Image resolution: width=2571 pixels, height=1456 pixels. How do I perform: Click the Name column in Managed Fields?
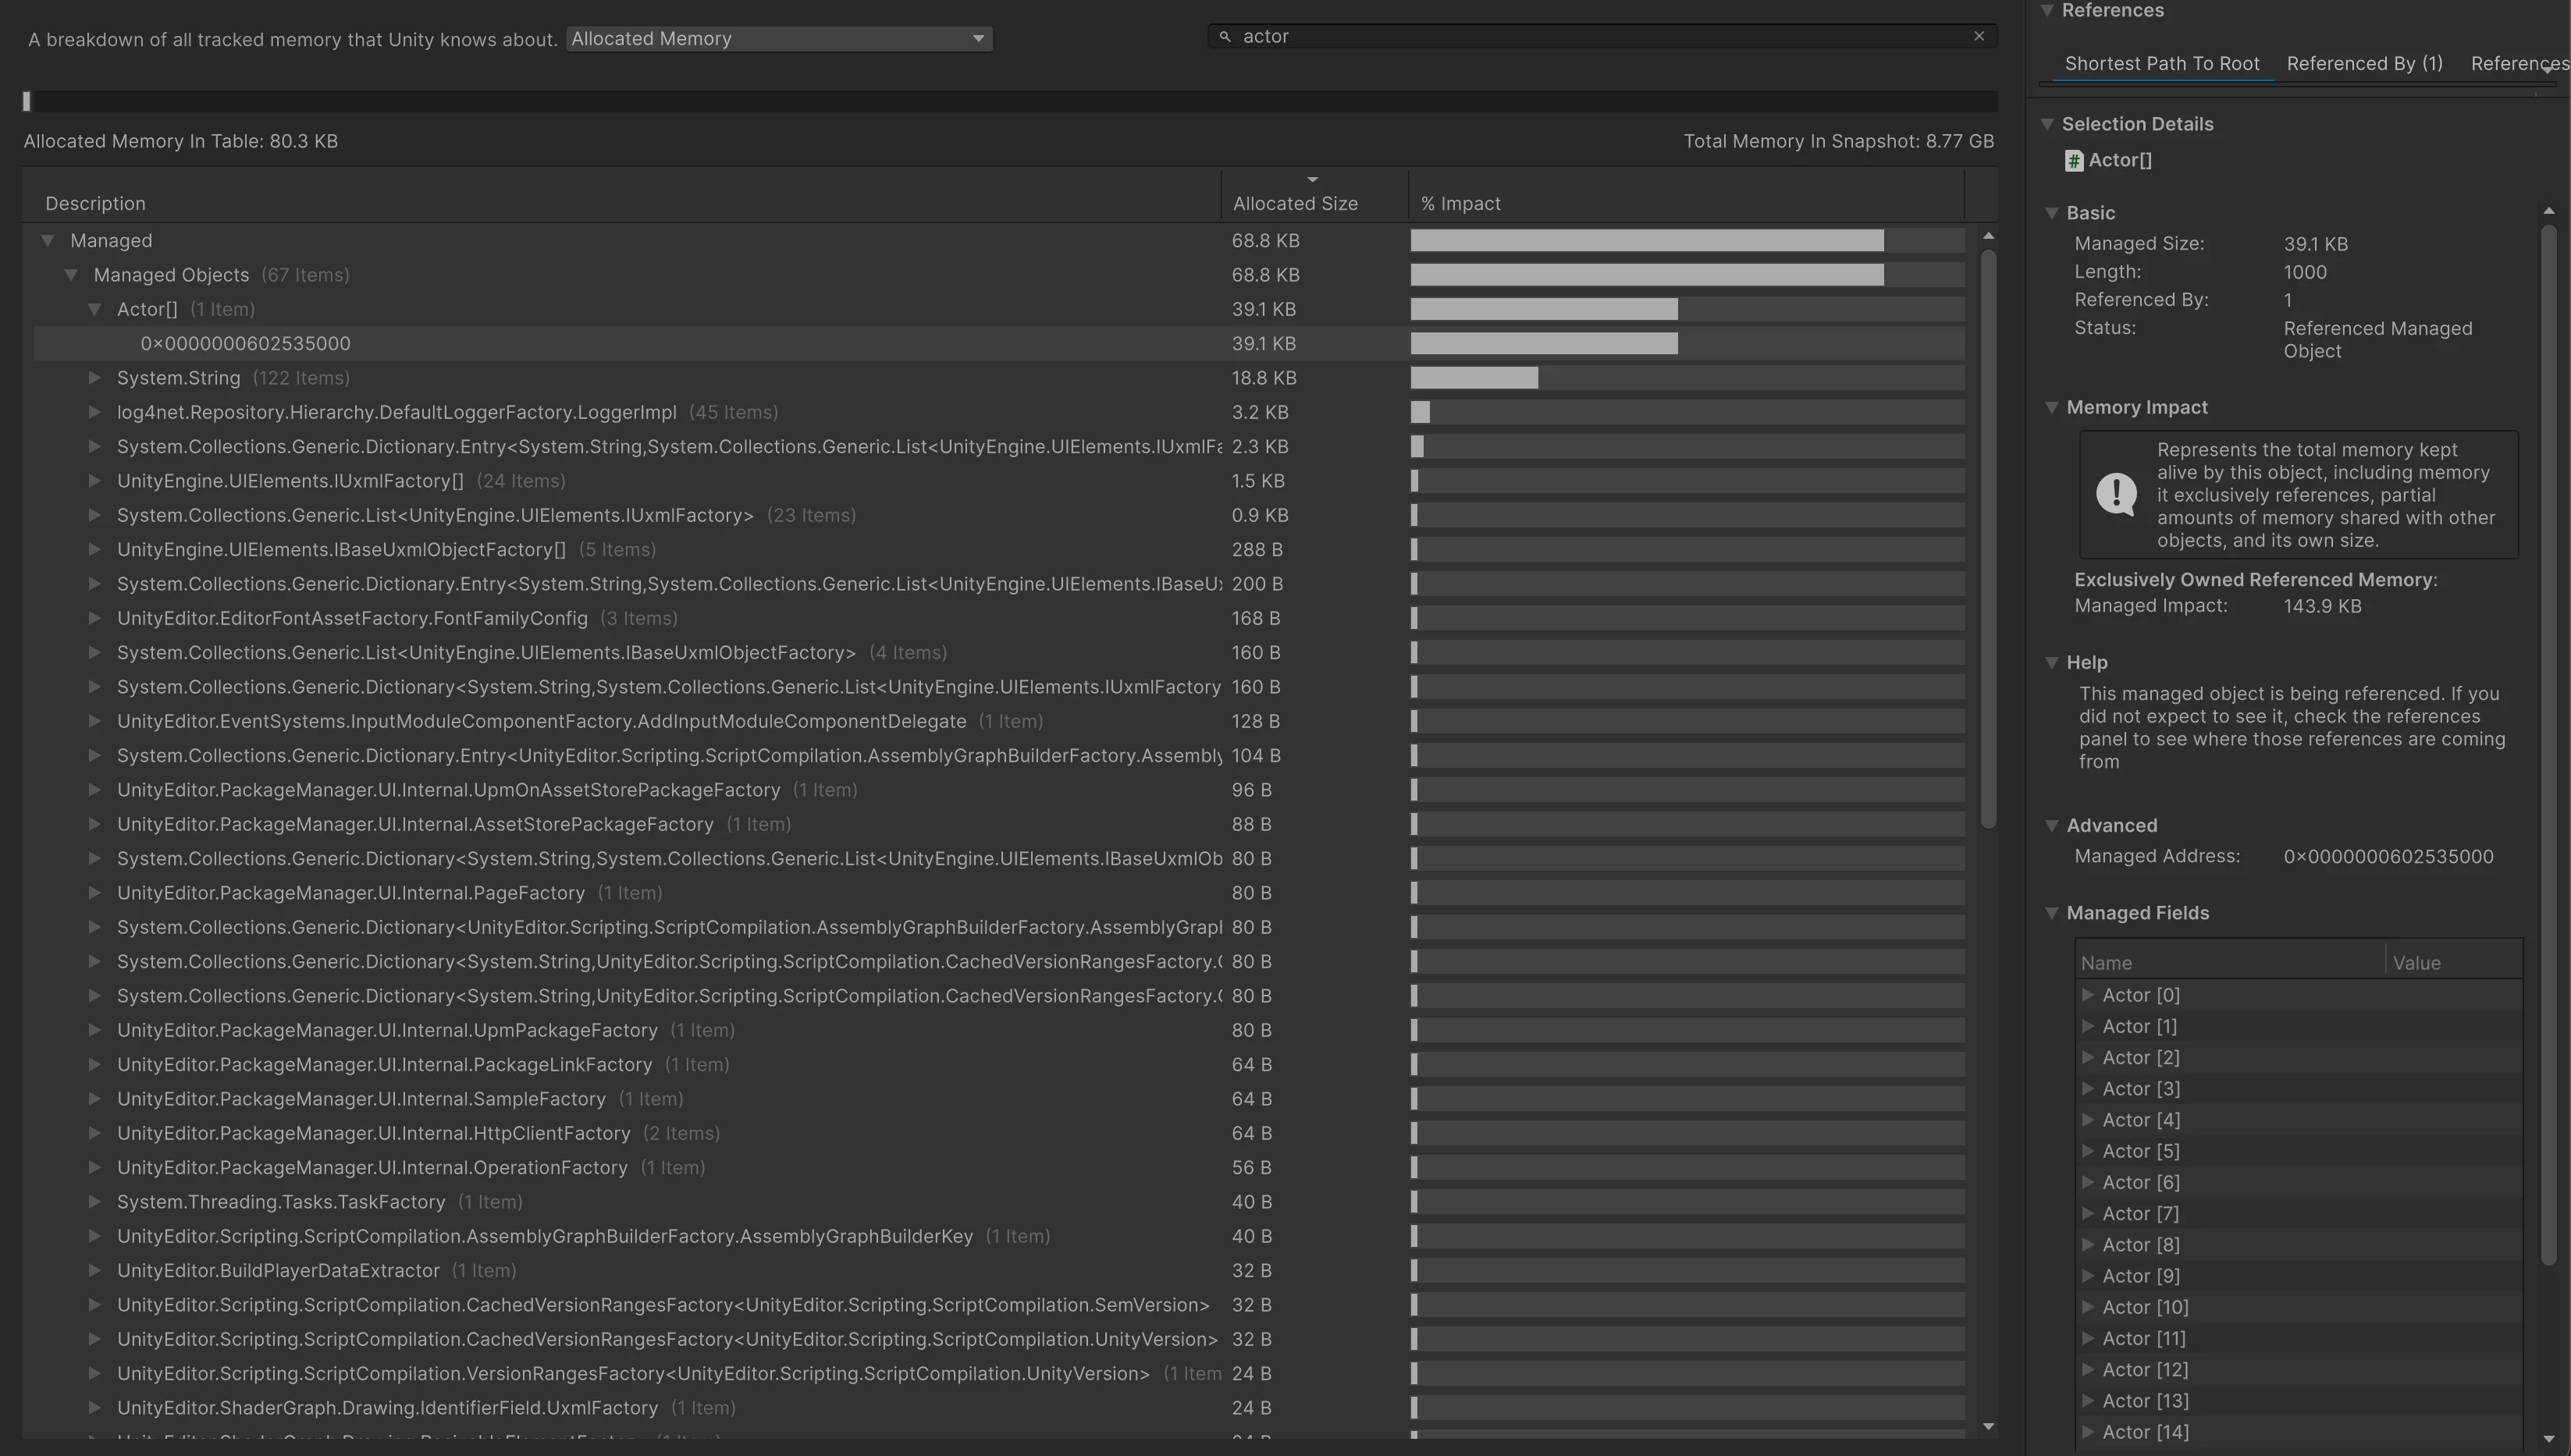[2230, 963]
